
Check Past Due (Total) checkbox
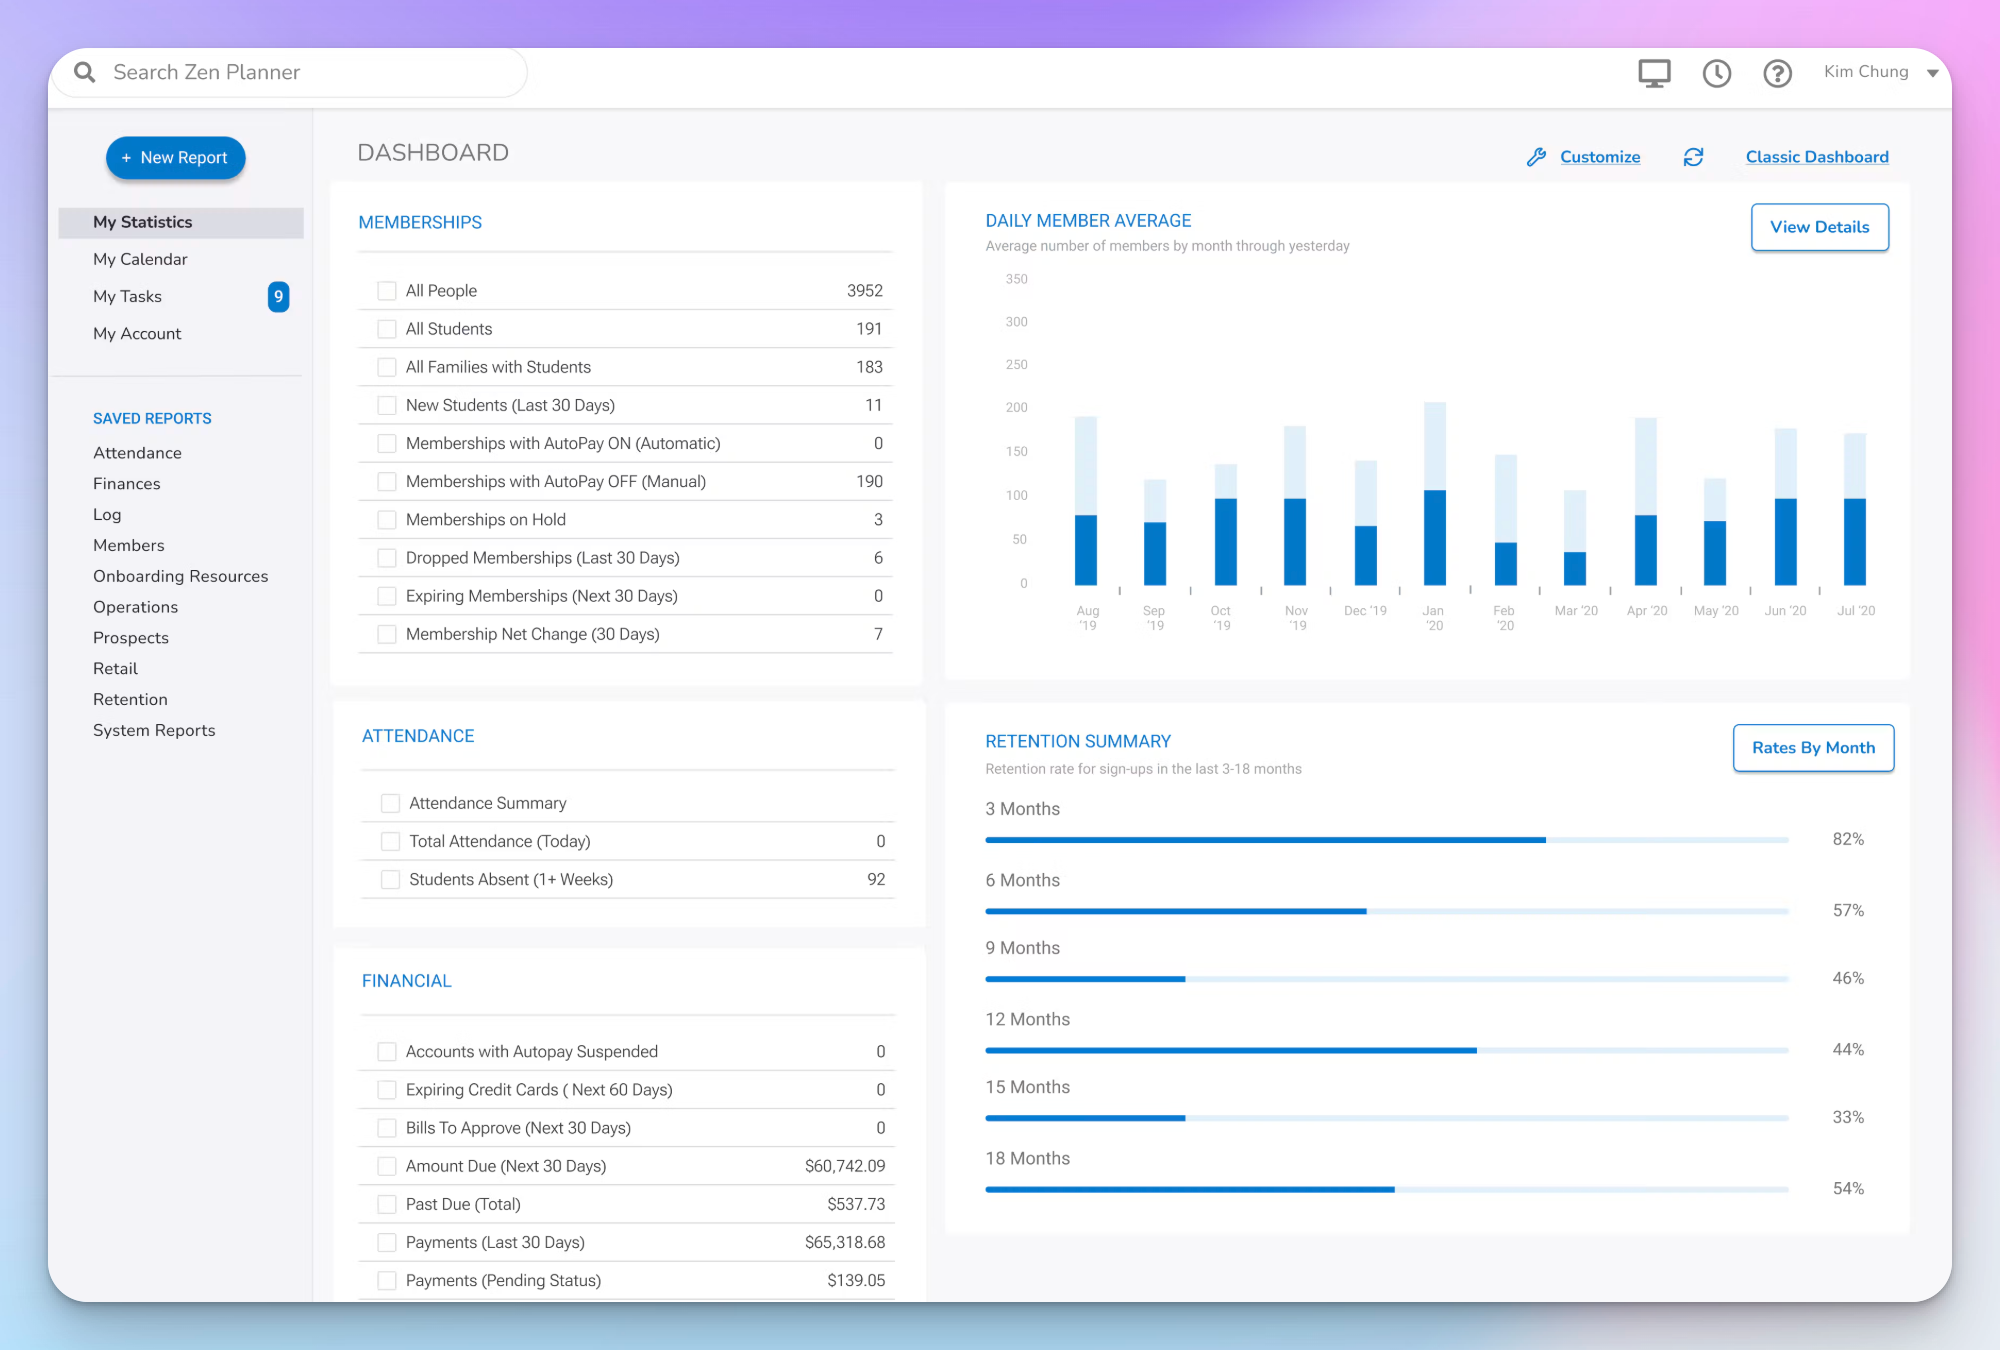386,1204
